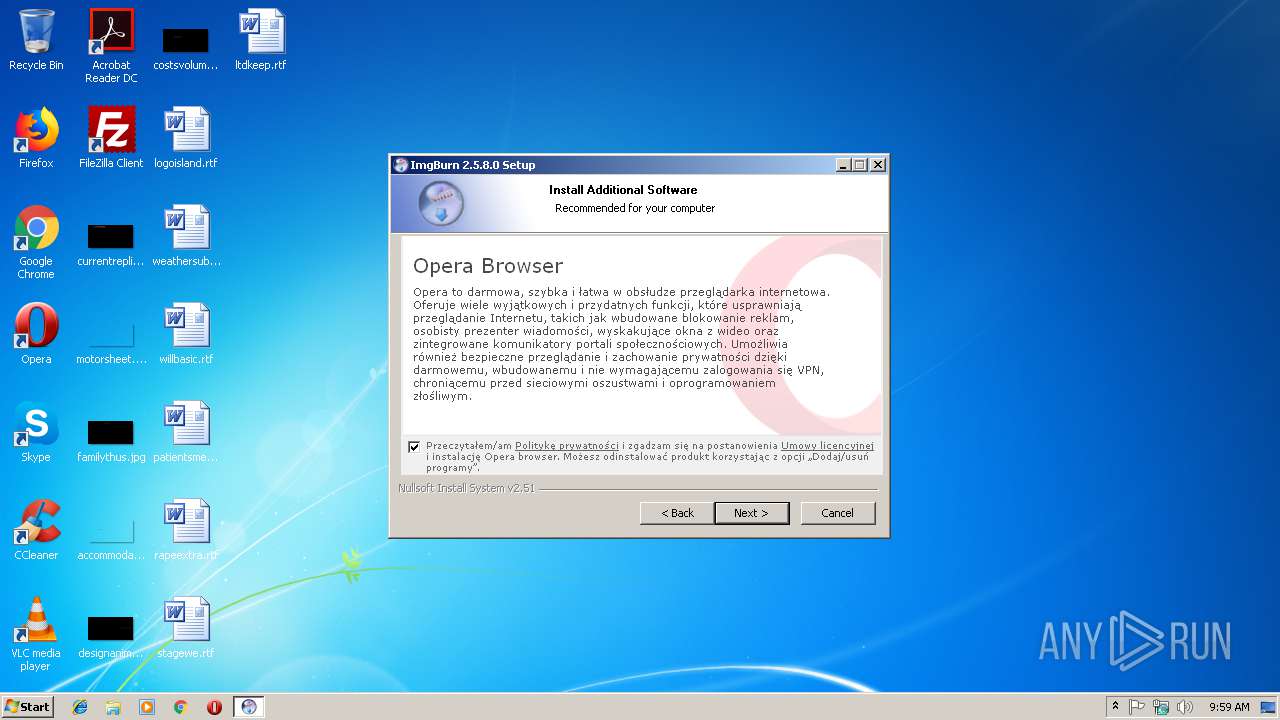This screenshot has height=720, width=1280.
Task: Open FileZilla Client desktop shortcut
Action: [111, 138]
